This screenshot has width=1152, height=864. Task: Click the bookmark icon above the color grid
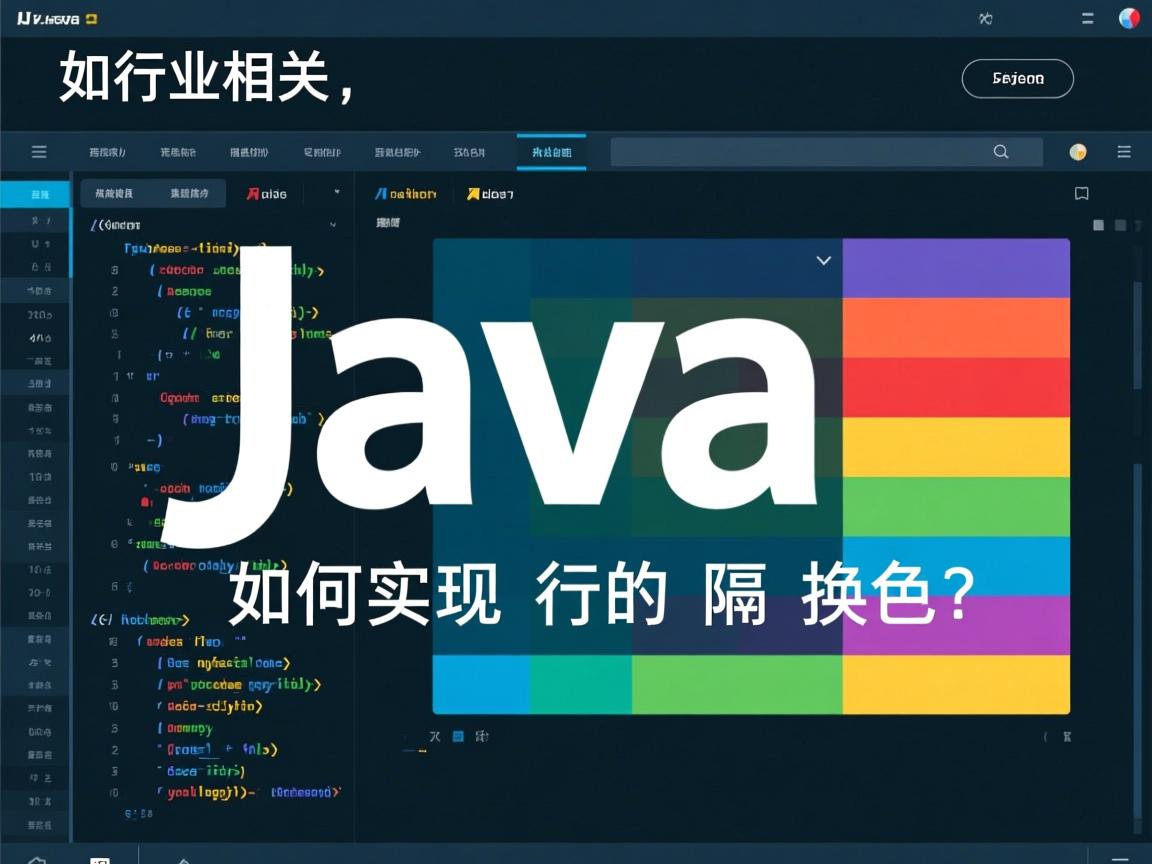(1082, 193)
